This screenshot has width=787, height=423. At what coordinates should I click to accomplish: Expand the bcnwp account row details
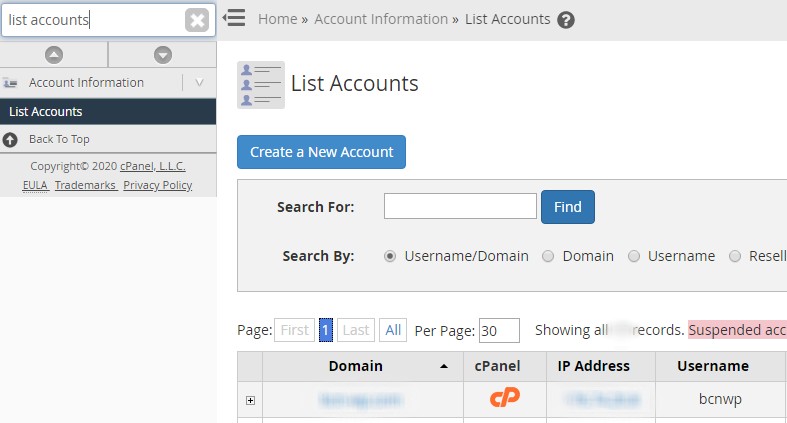[x=250, y=400]
